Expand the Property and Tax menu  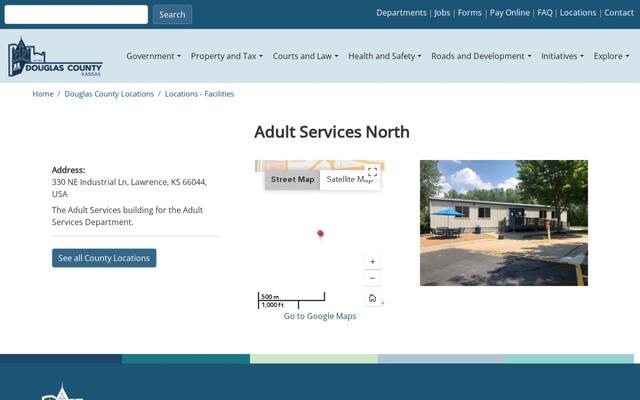coord(227,56)
